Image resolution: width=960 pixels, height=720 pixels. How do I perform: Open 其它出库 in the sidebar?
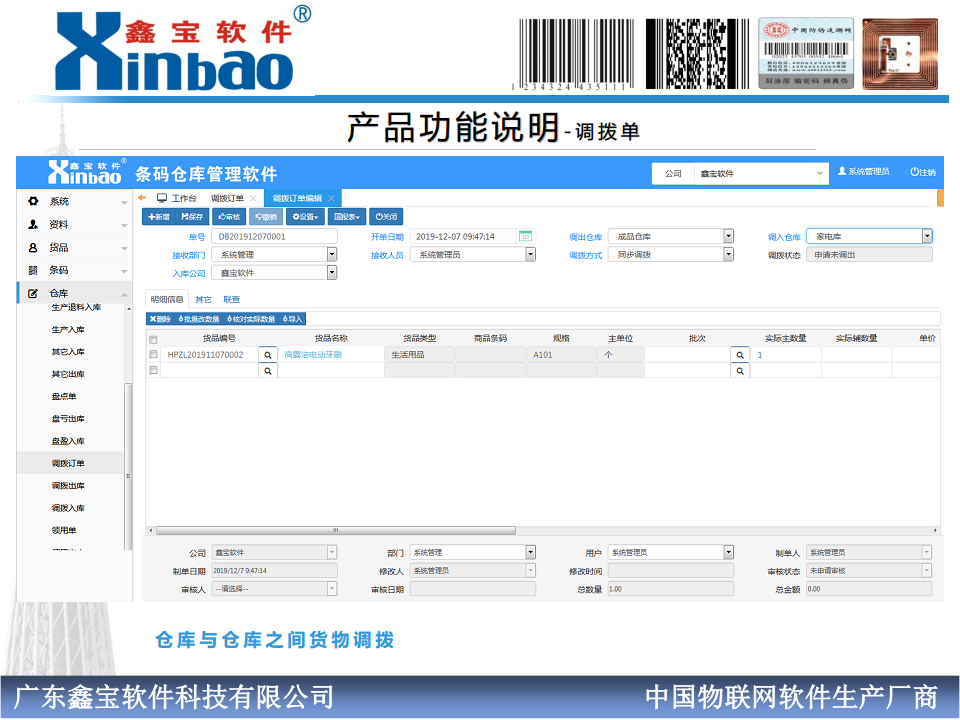(x=68, y=374)
